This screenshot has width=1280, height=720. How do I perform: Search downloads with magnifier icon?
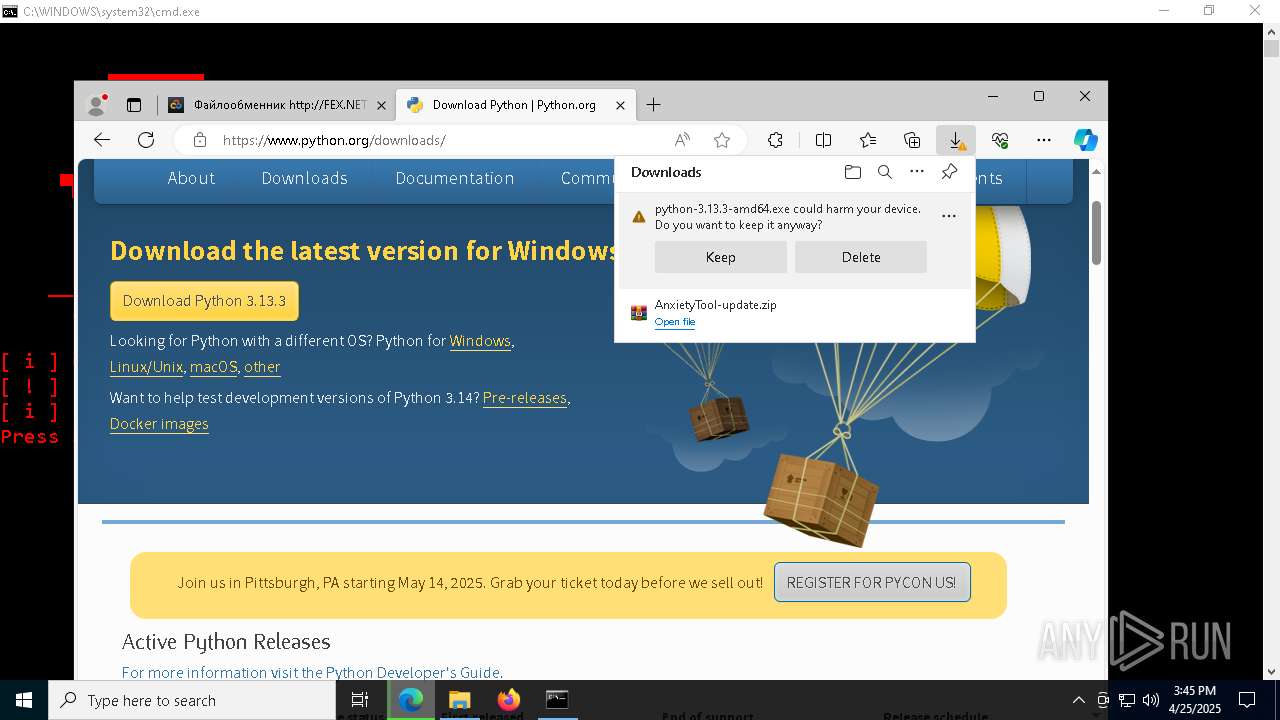point(885,172)
